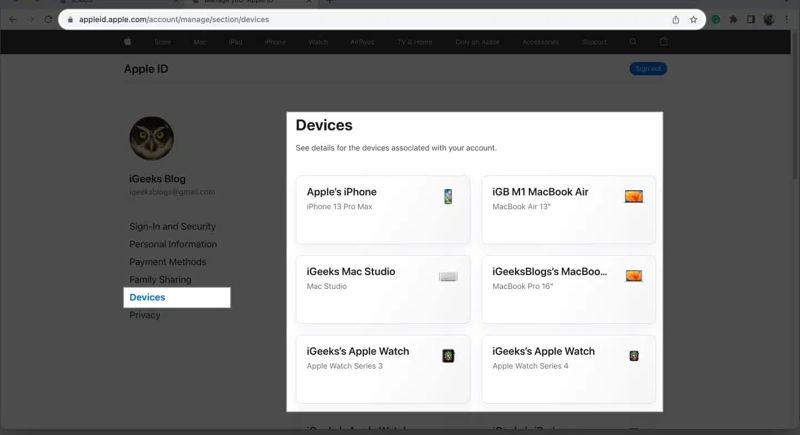Click the green extension icon in toolbar
The width and height of the screenshot is (800, 435).
(x=716, y=19)
